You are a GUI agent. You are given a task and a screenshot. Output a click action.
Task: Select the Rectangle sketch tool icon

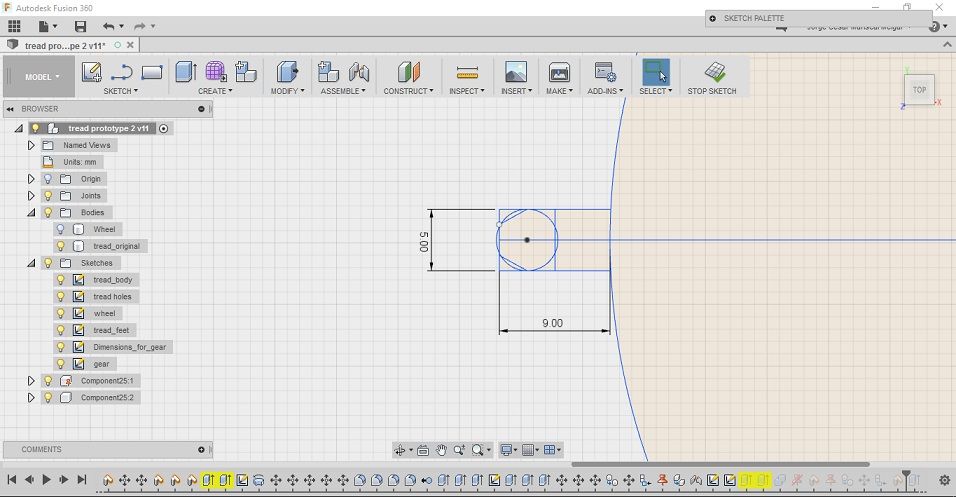[152, 73]
